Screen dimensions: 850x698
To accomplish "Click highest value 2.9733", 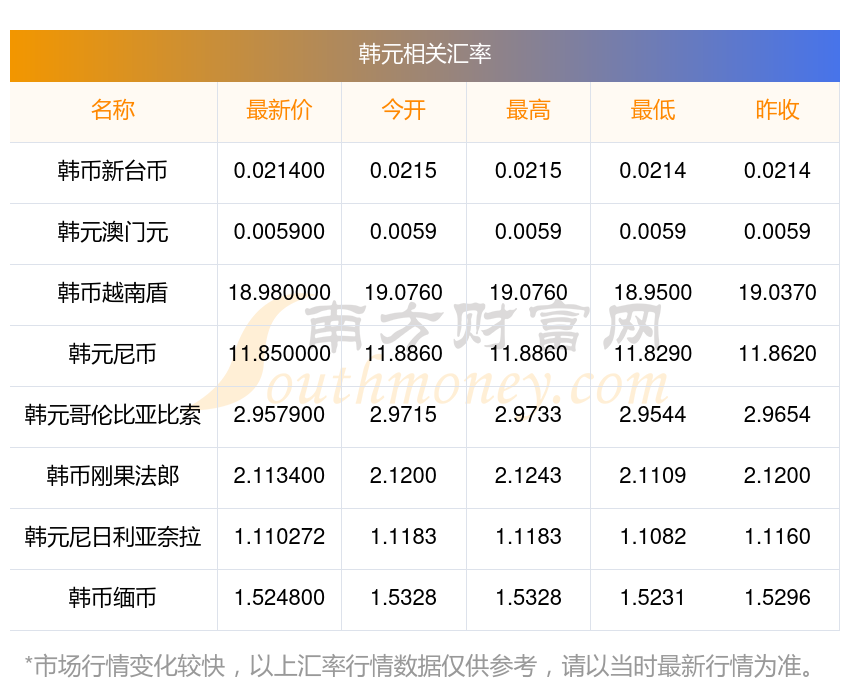I will point(528,415).
